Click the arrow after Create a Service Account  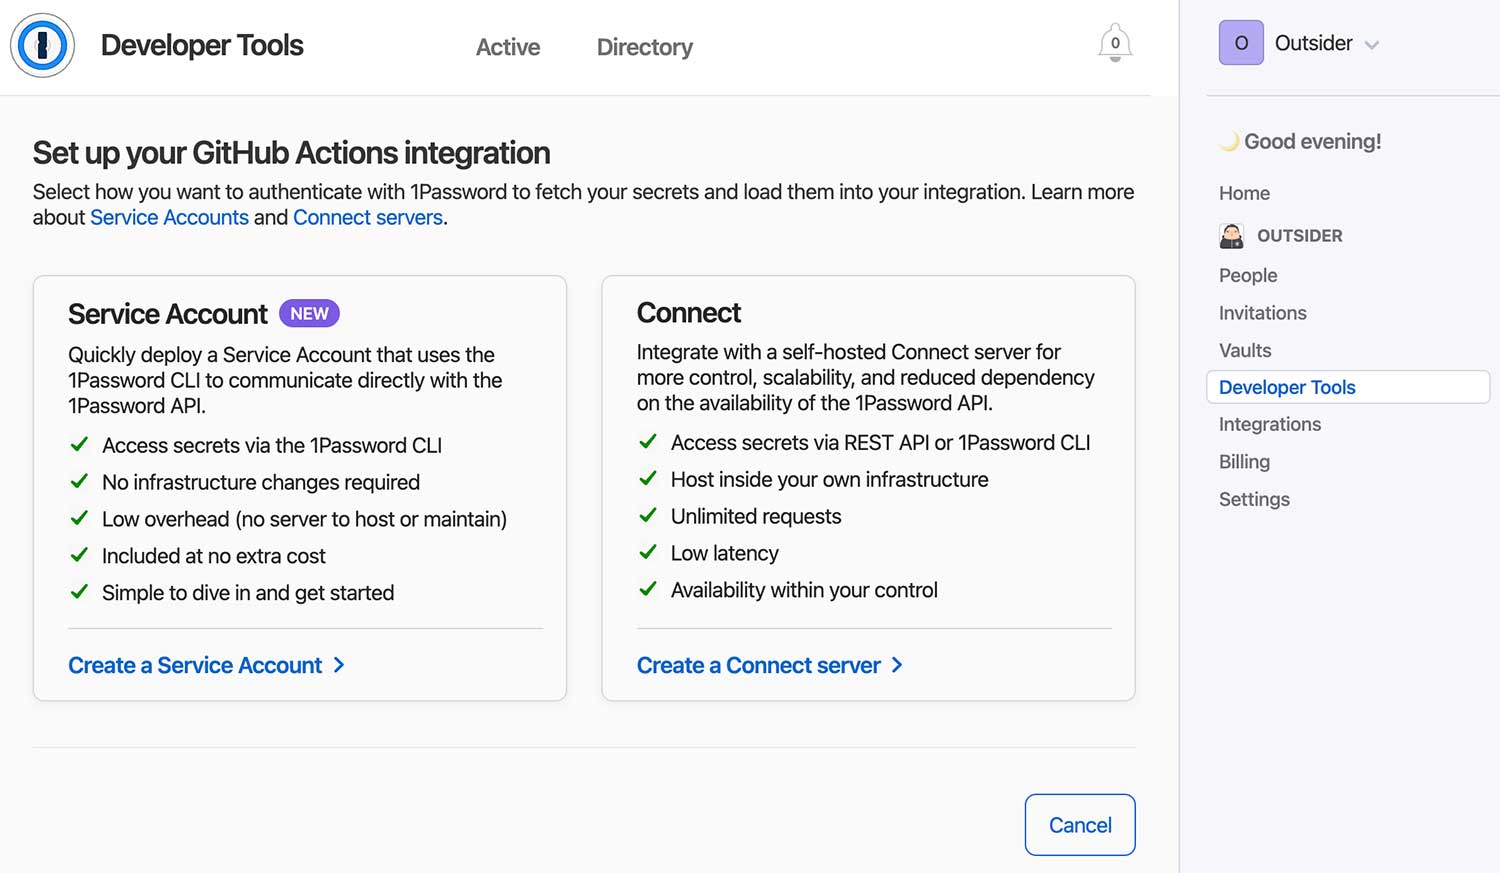click(339, 665)
